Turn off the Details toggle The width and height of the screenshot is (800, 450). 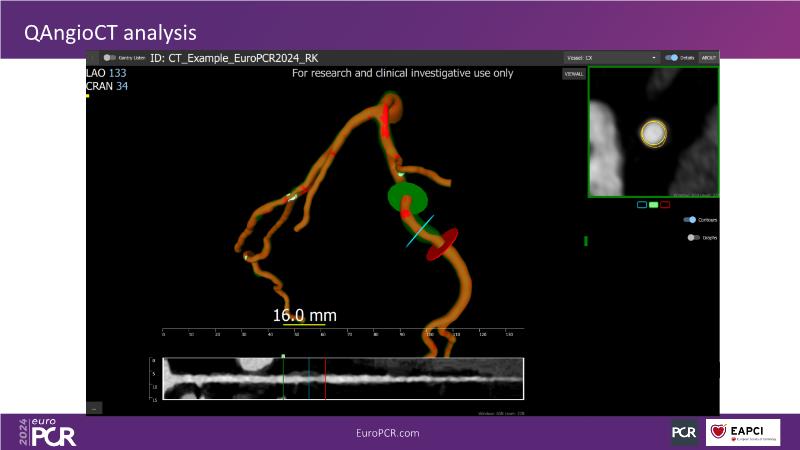(x=672, y=58)
